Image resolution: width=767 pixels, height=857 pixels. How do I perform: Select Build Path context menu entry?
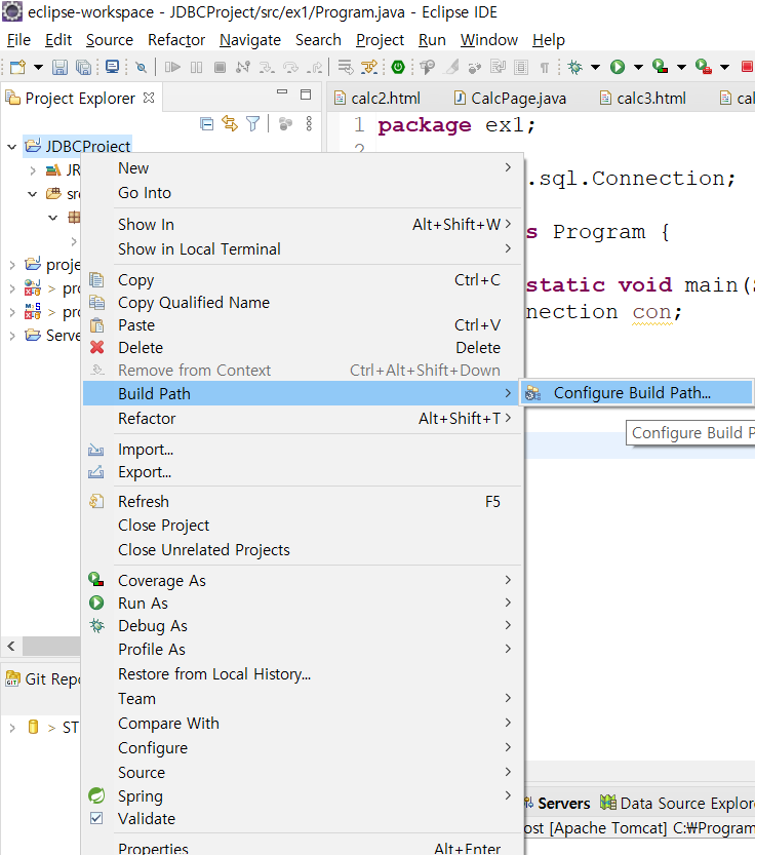302,394
